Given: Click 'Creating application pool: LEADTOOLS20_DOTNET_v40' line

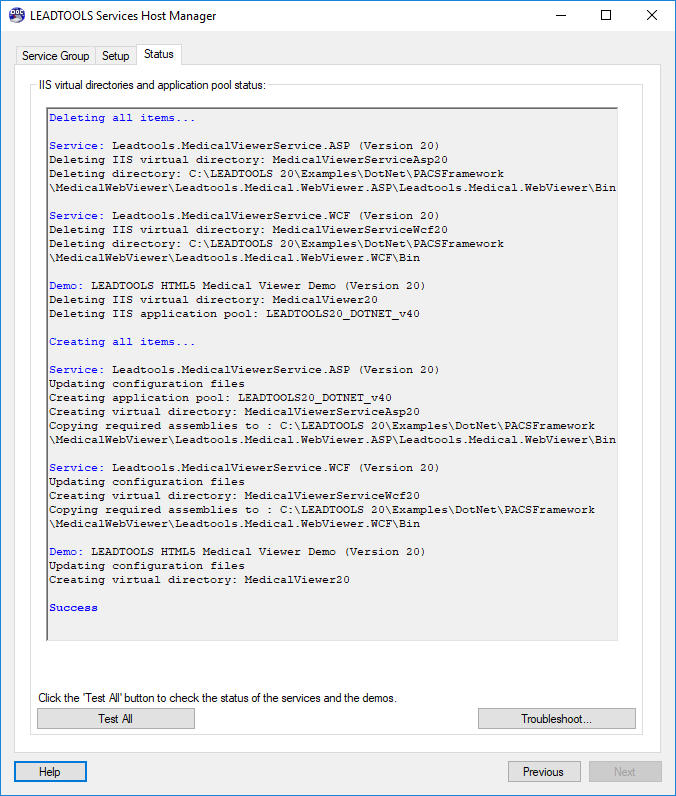Looking at the screenshot, I should [x=220, y=397].
